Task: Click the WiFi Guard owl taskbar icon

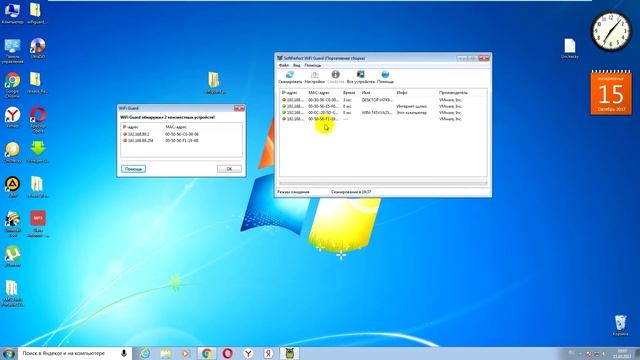Action: [x=289, y=353]
